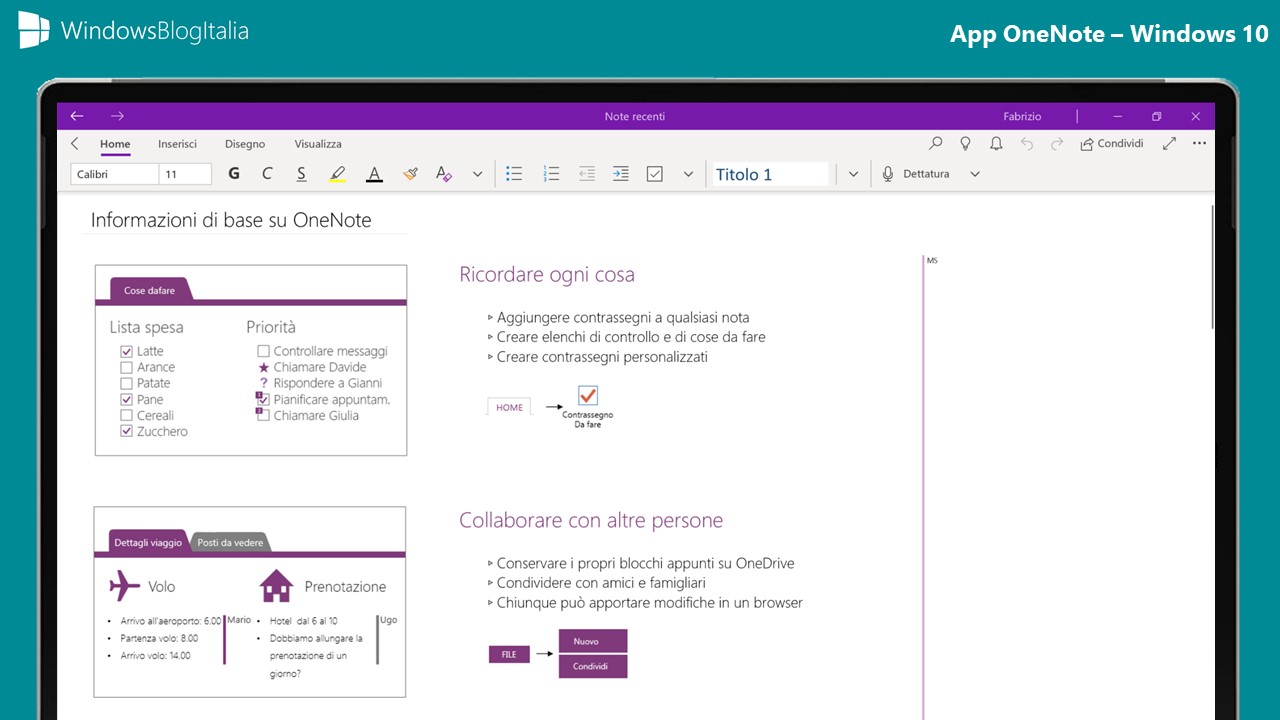Screen dimensions: 1280x720
Task: Click the Condividi share button
Action: [1111, 144]
